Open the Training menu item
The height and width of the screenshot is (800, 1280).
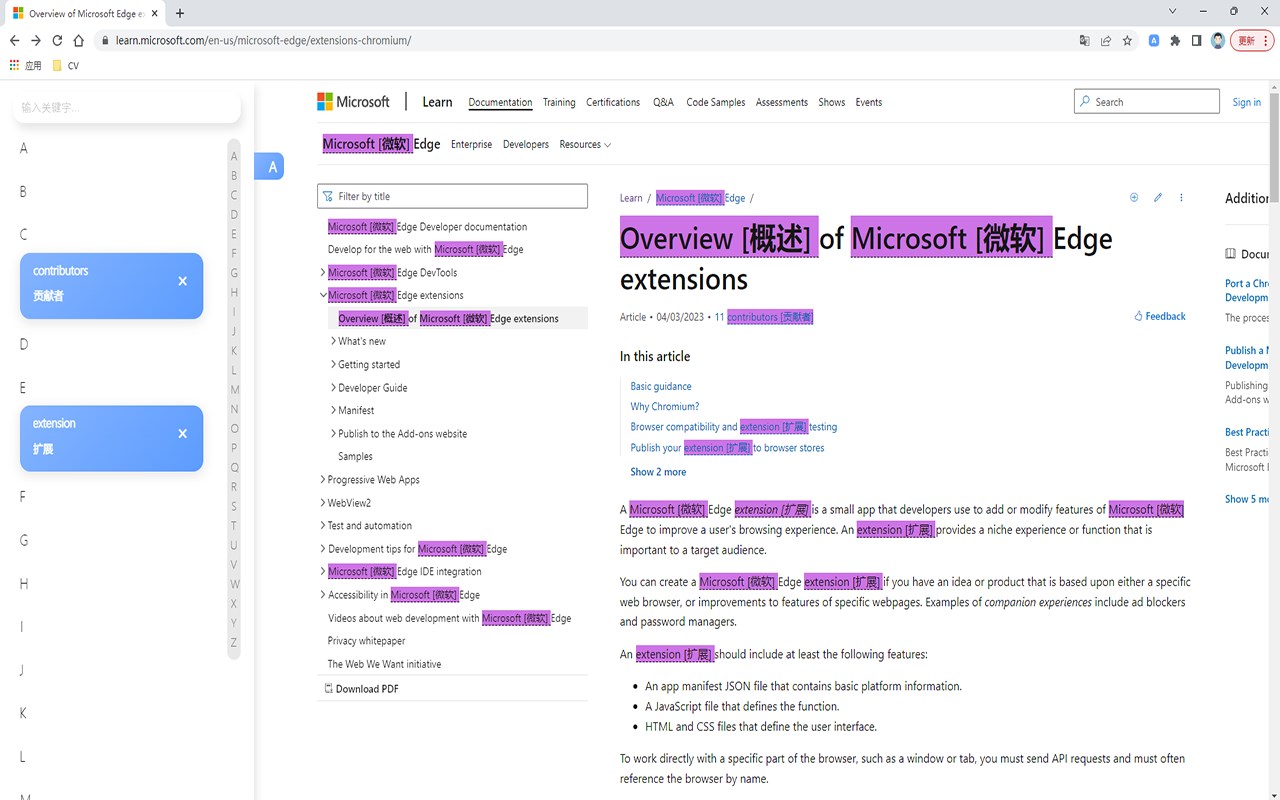[x=559, y=102]
